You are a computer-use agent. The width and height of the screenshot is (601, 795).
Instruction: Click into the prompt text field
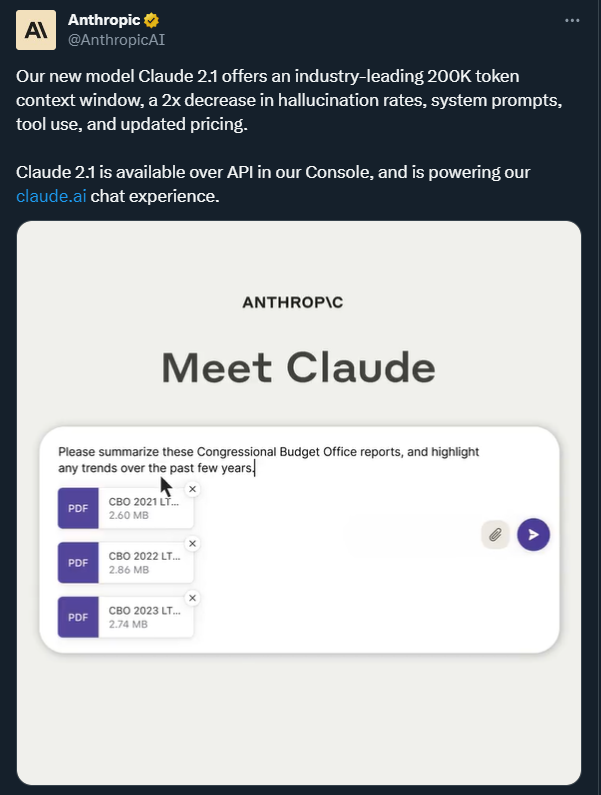tap(300, 460)
